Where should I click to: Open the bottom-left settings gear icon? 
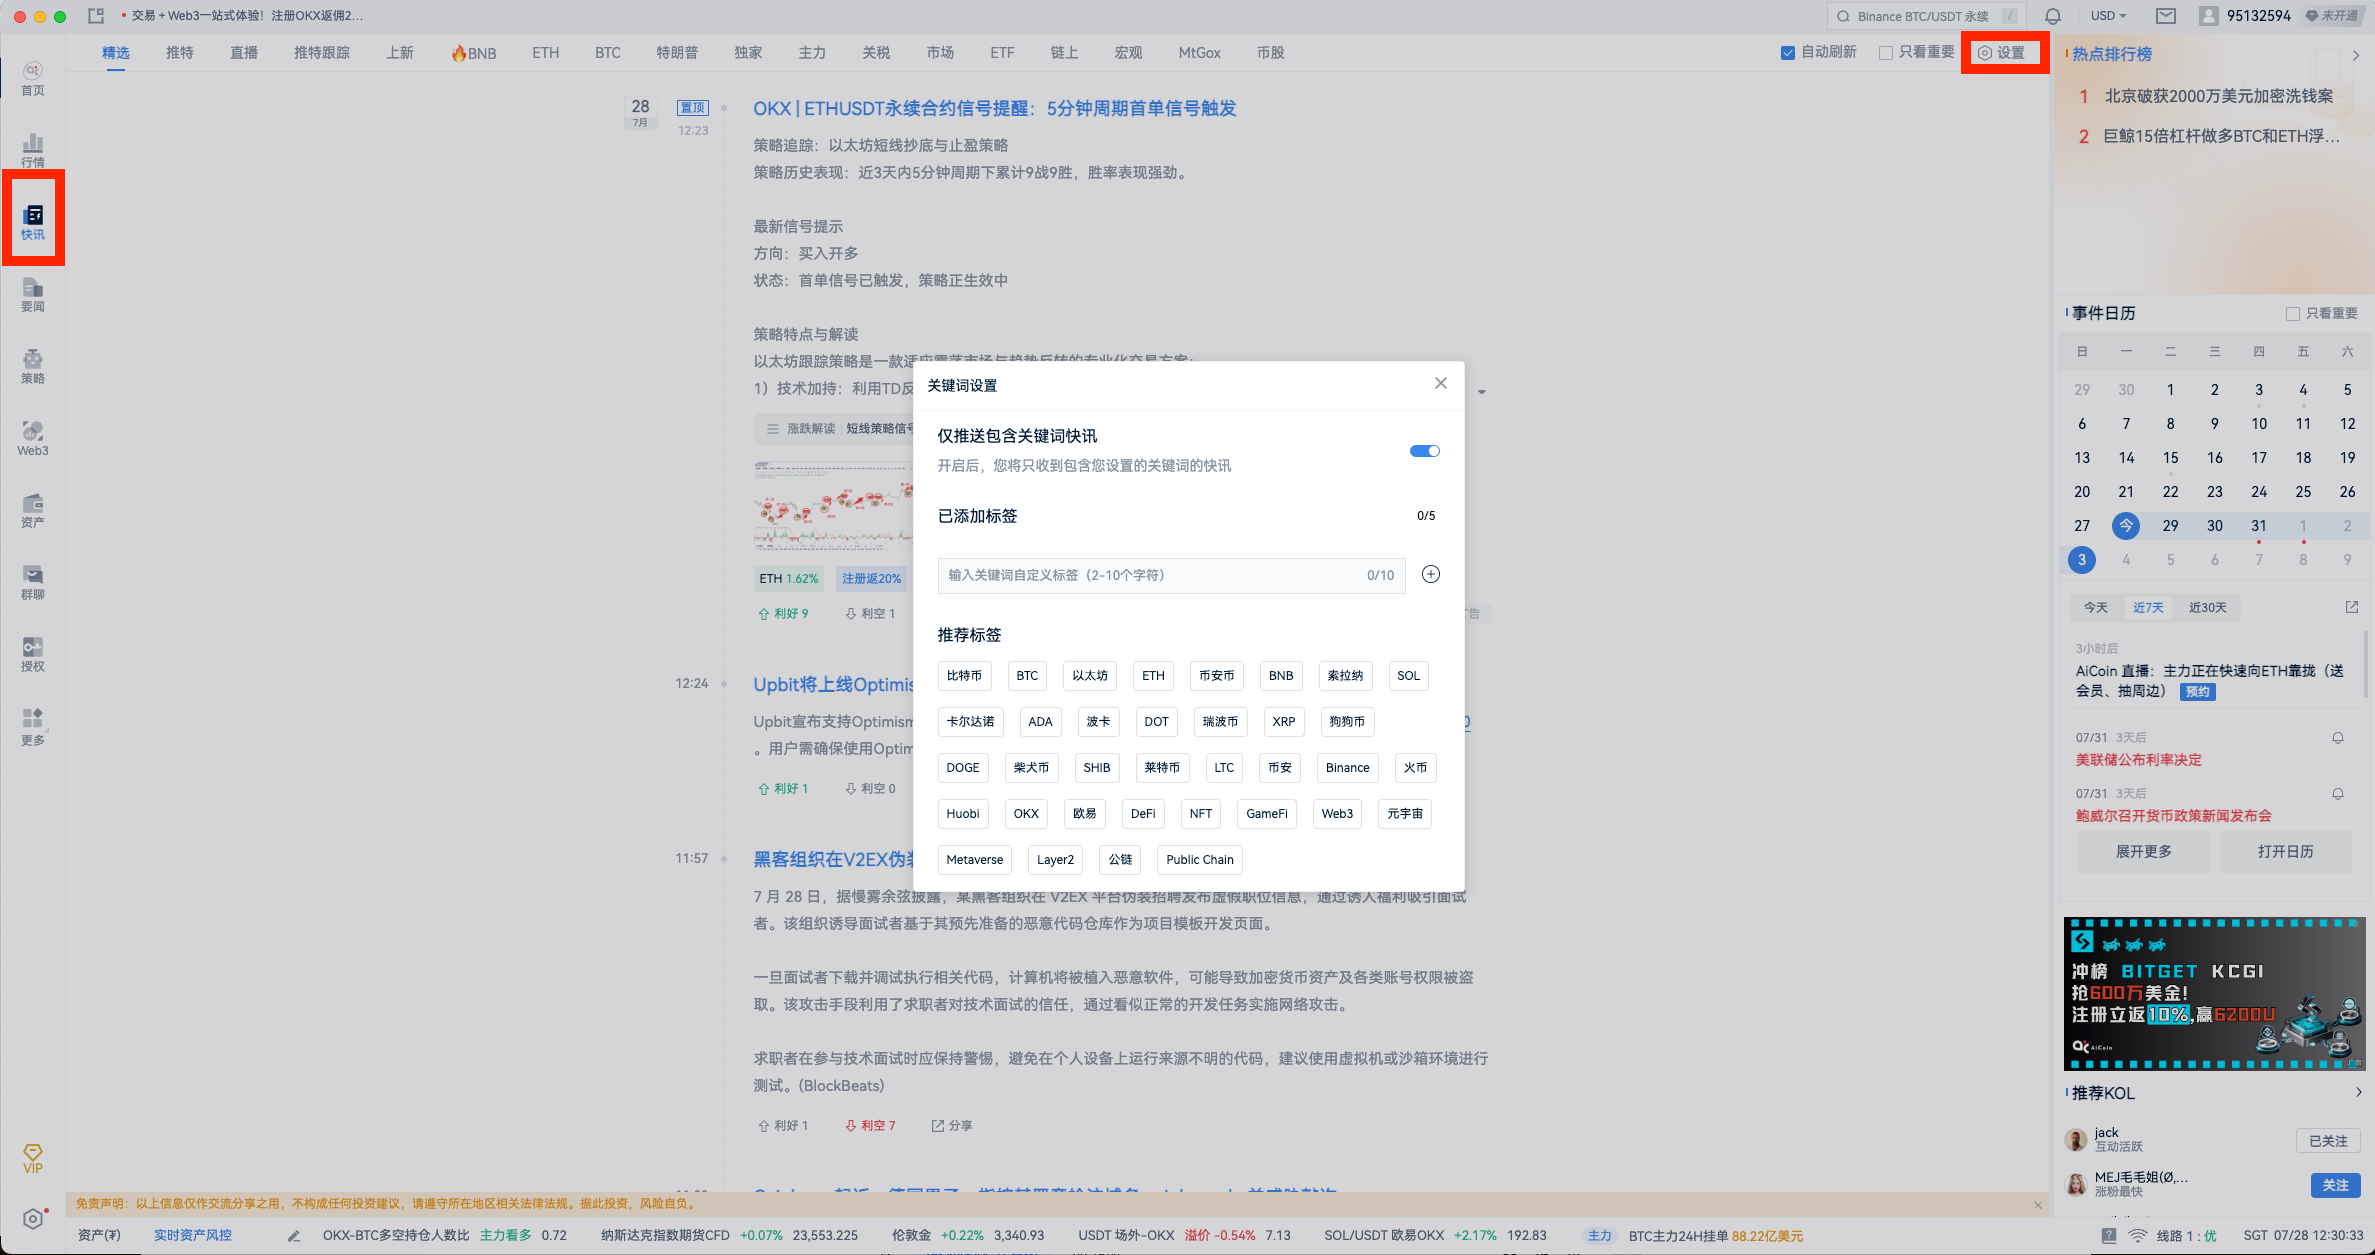click(x=33, y=1219)
